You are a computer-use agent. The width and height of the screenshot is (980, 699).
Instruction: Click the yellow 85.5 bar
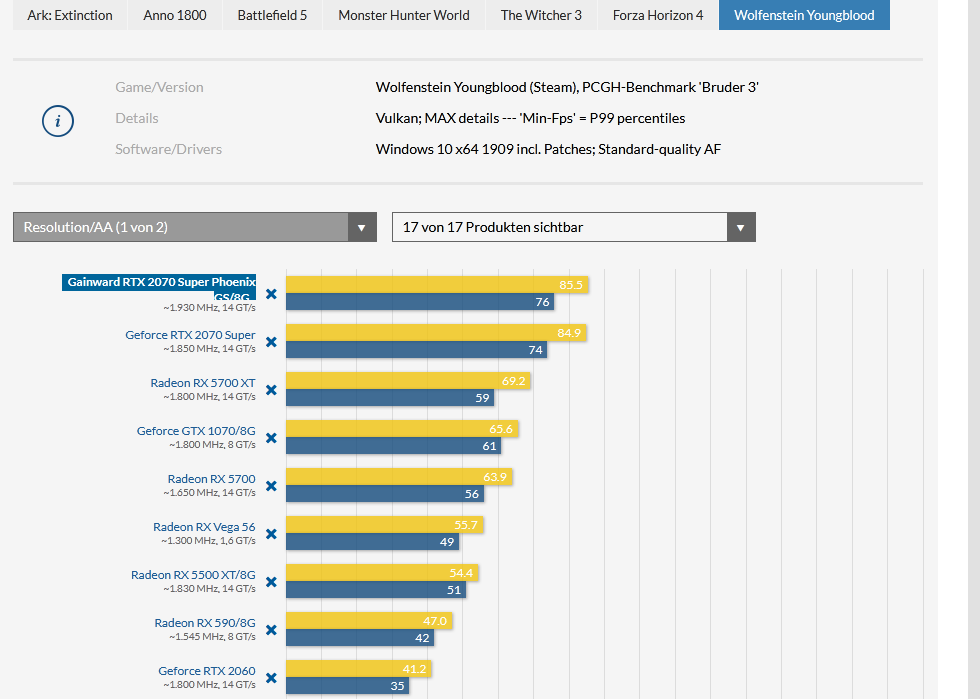click(438, 284)
